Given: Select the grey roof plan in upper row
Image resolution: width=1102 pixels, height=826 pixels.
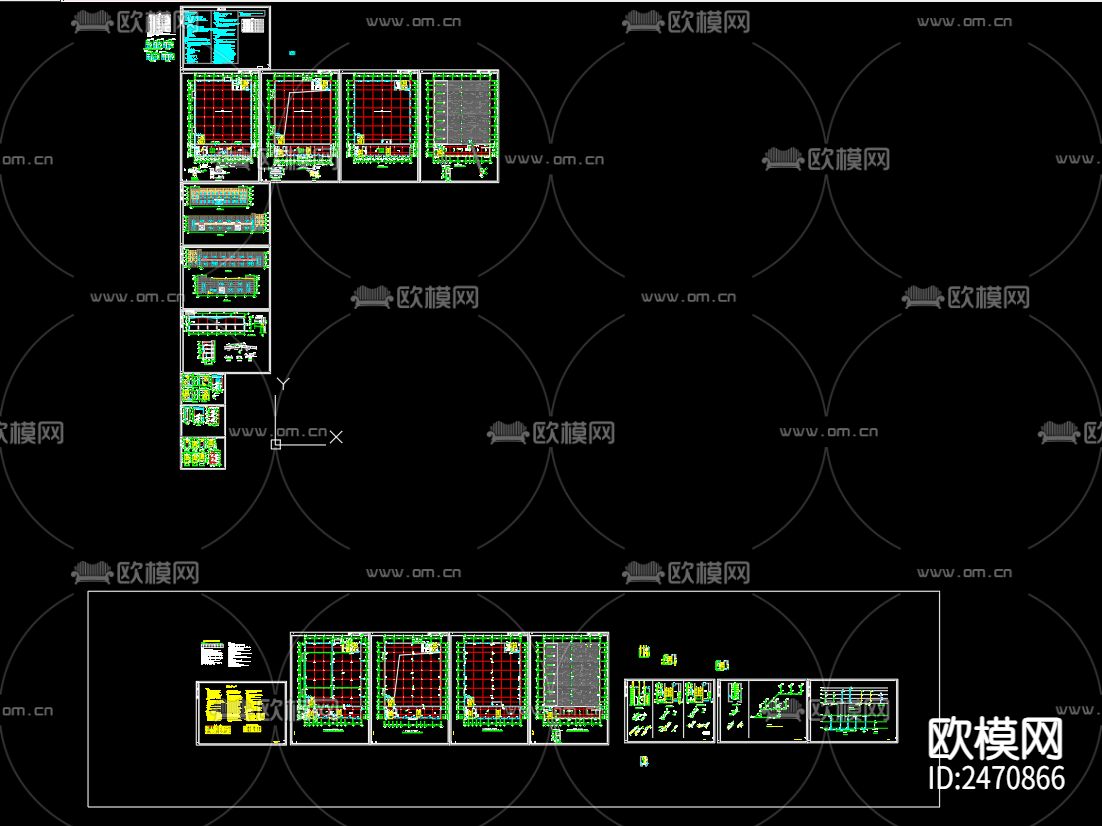Looking at the screenshot, I should point(460,126).
